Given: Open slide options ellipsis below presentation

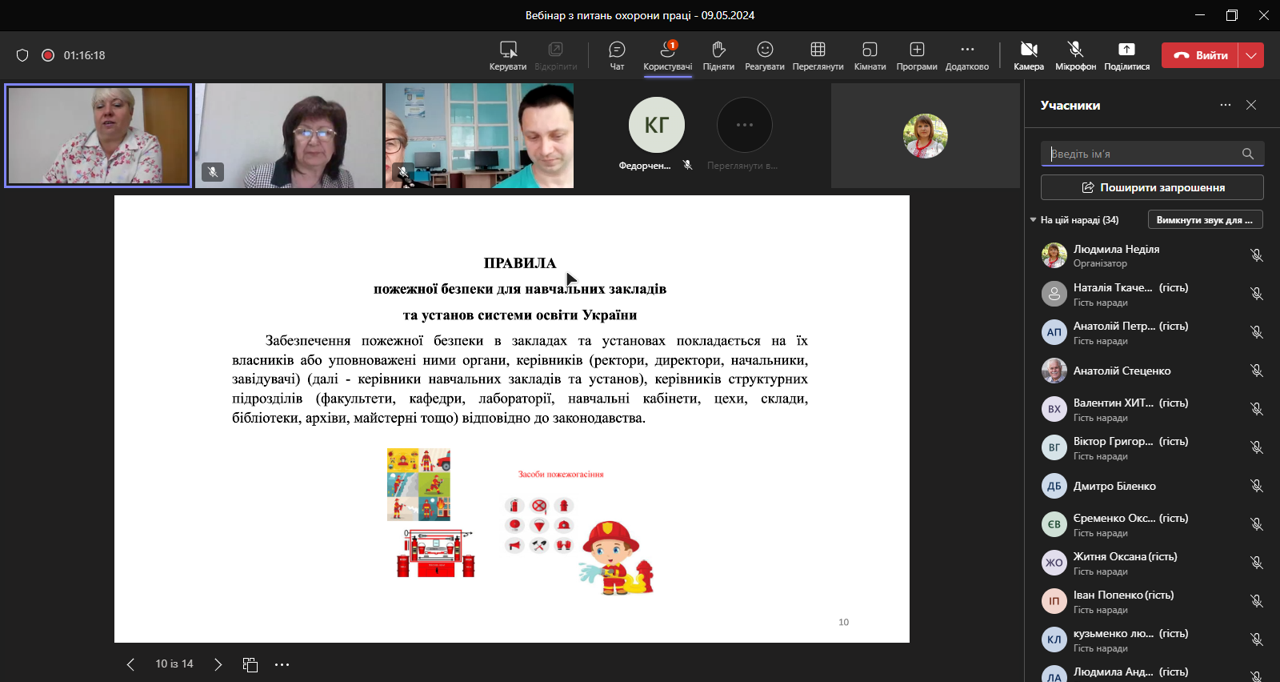Looking at the screenshot, I should [282, 665].
